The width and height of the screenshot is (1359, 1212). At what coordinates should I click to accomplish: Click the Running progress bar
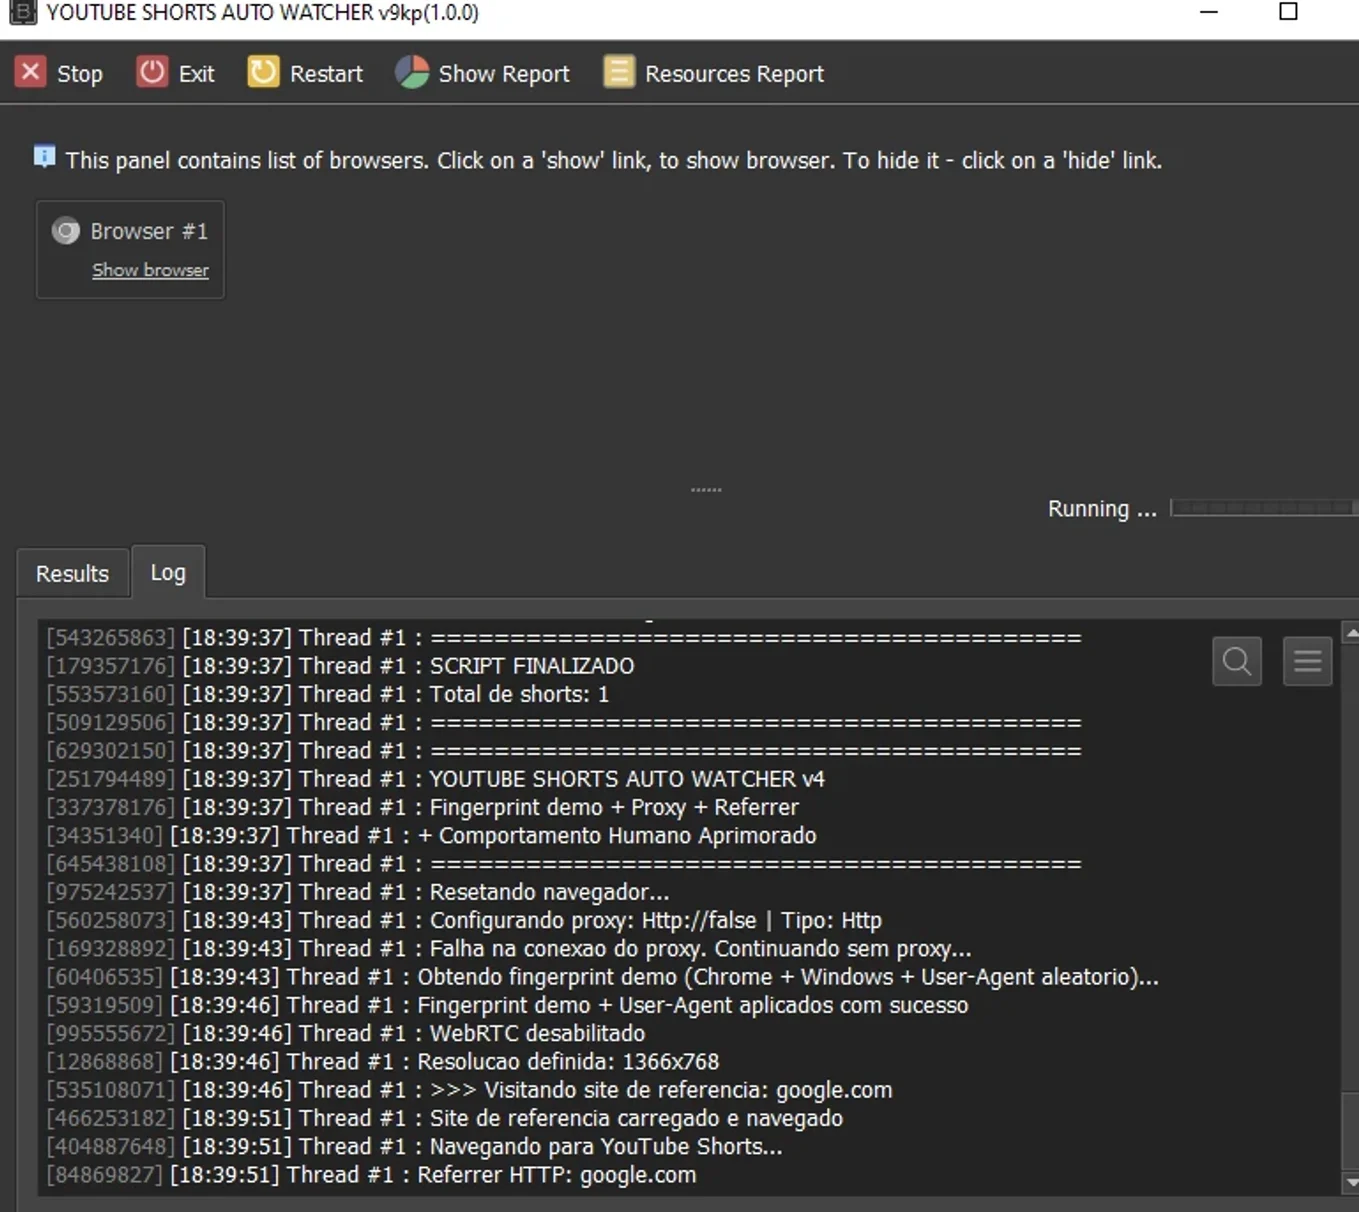coord(1264,508)
